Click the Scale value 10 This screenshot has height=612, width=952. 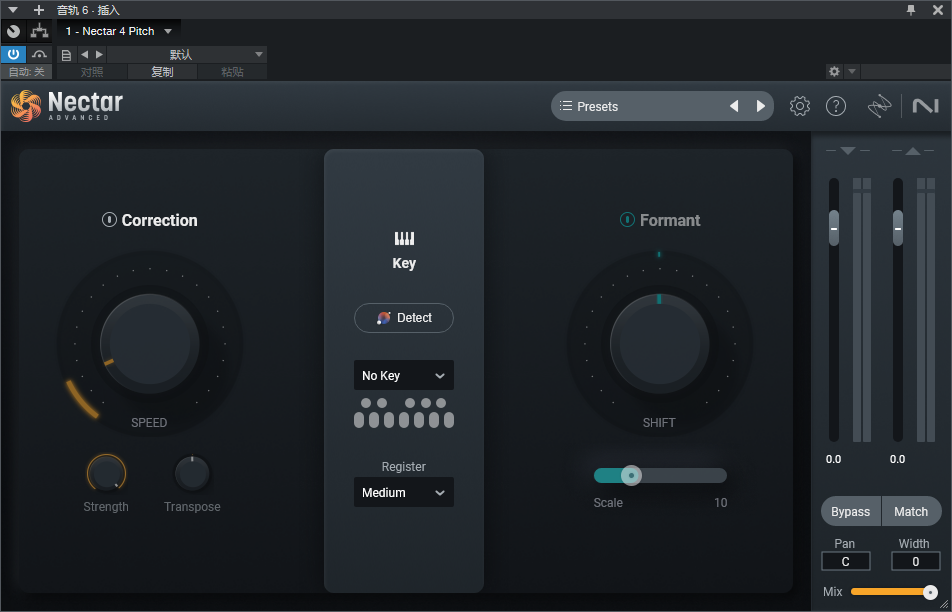point(721,503)
